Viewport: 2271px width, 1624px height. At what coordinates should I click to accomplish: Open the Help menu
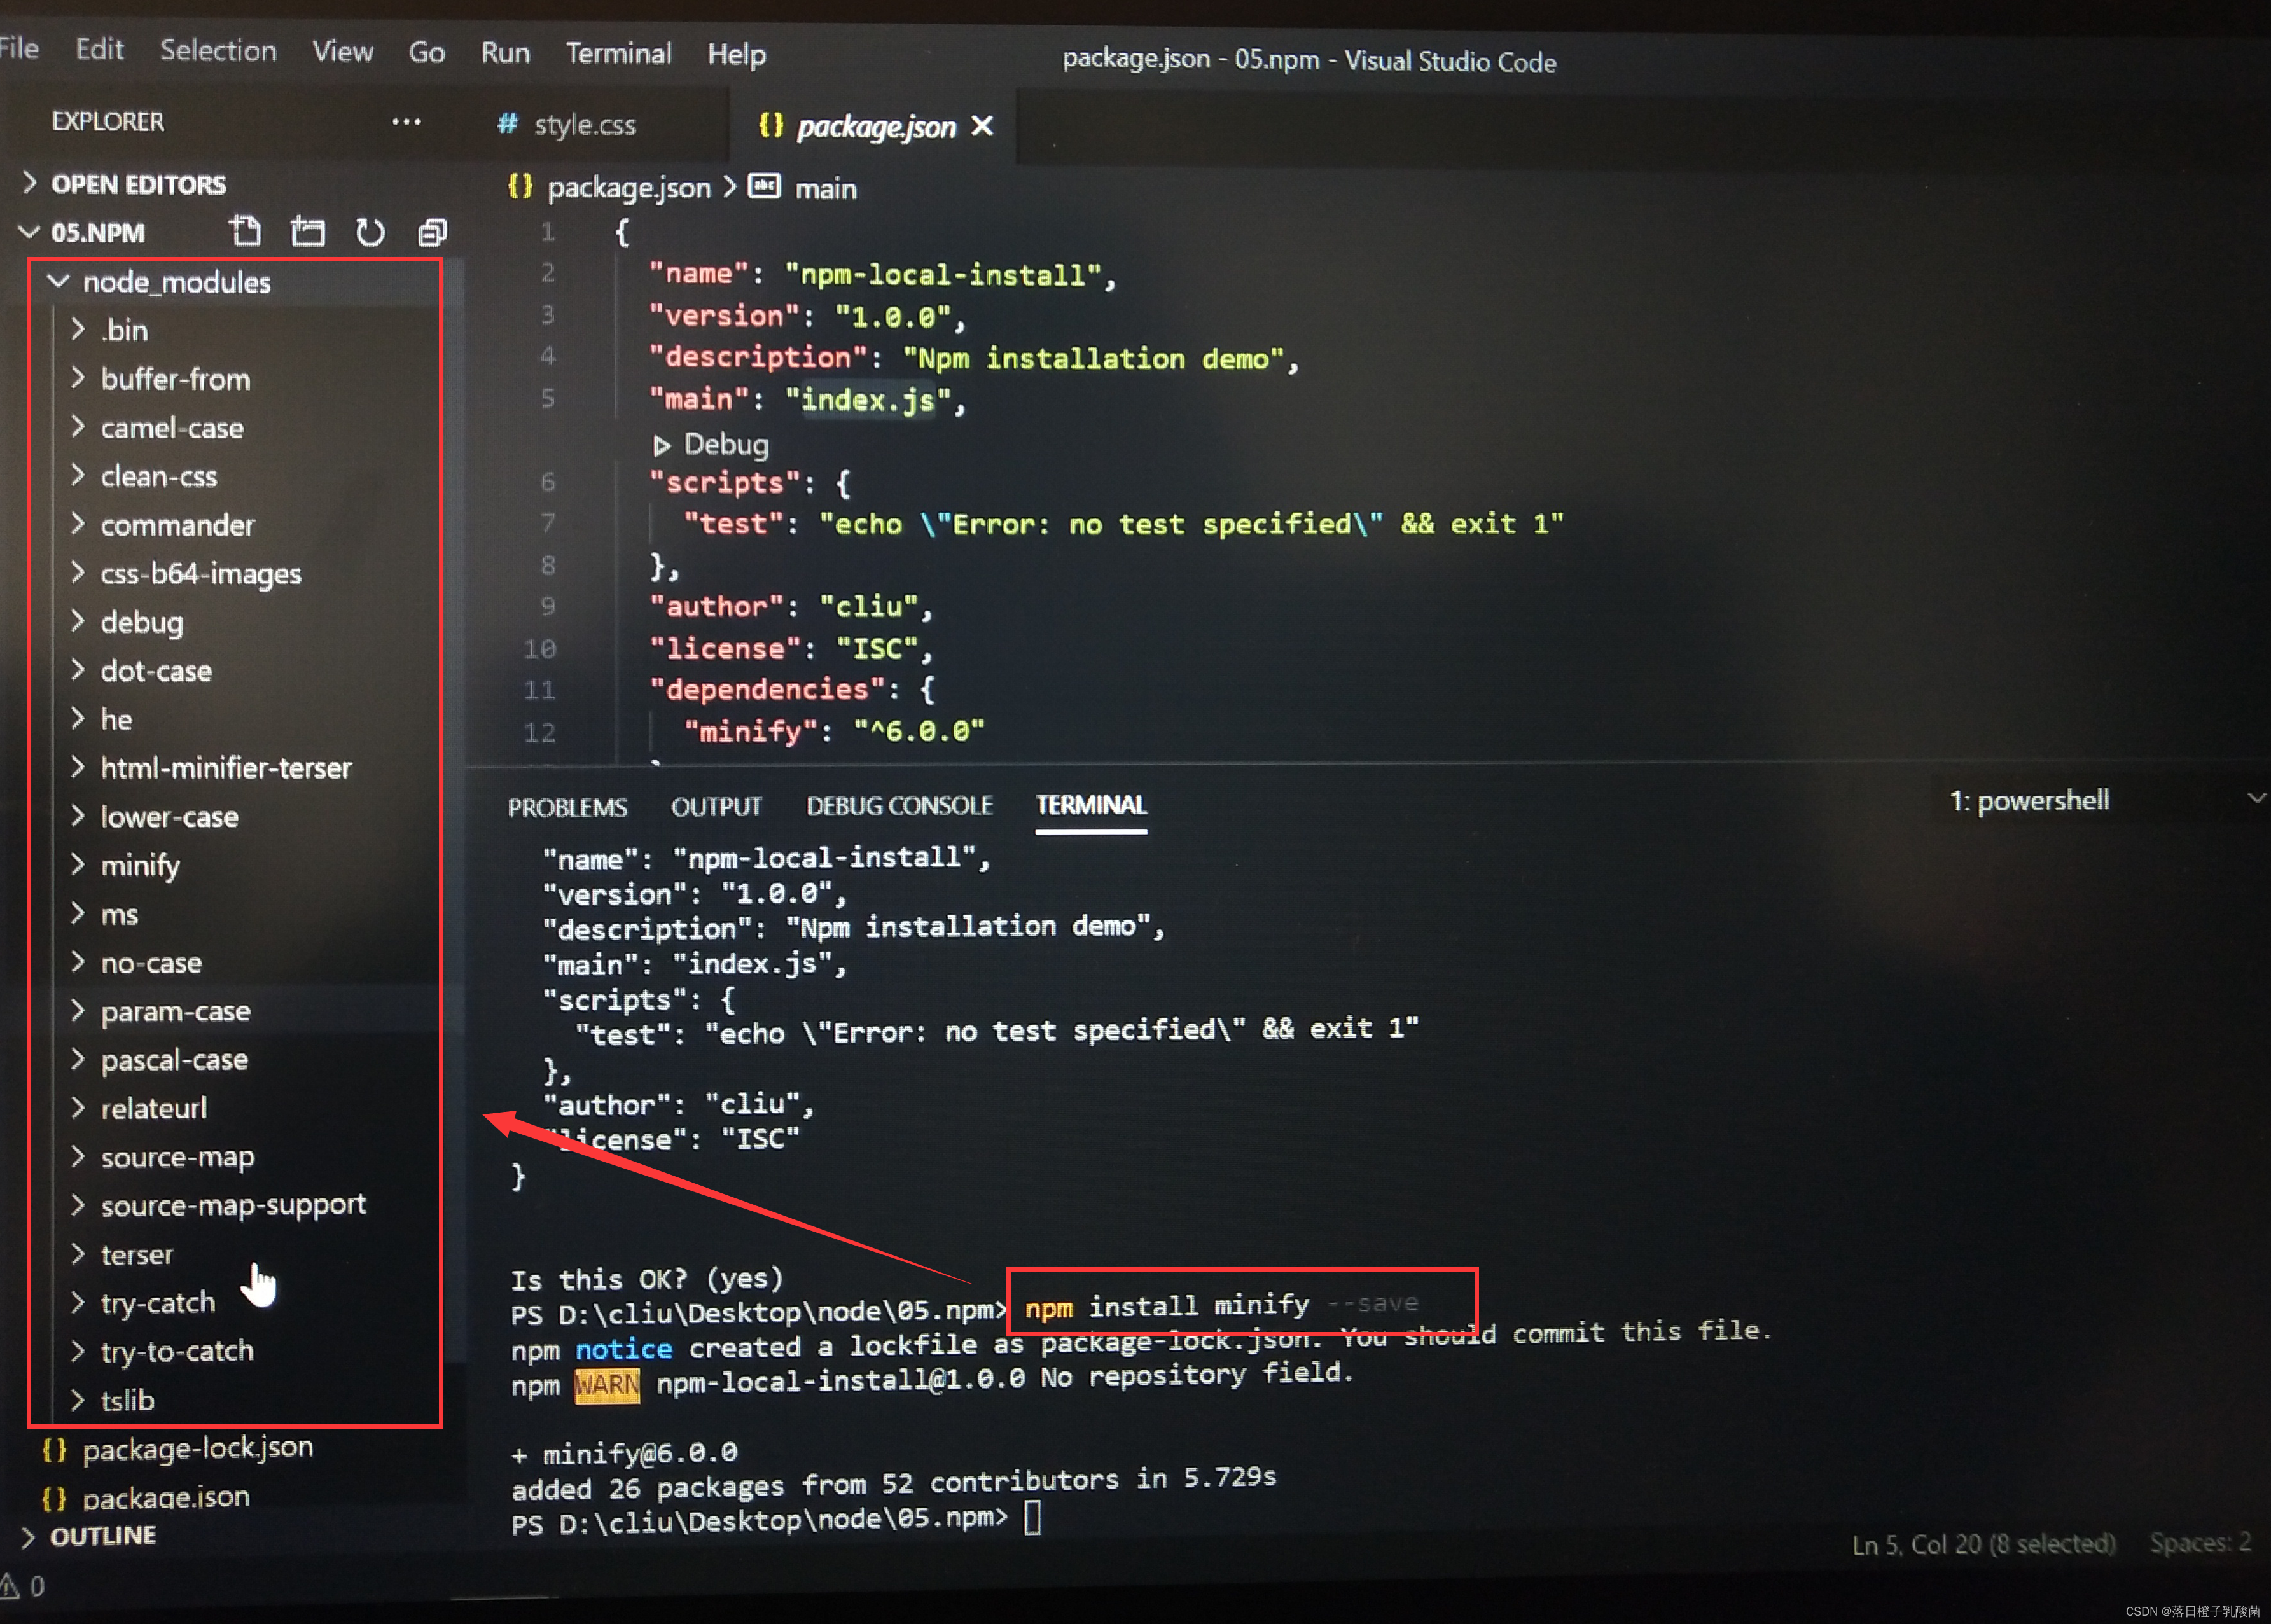736,54
